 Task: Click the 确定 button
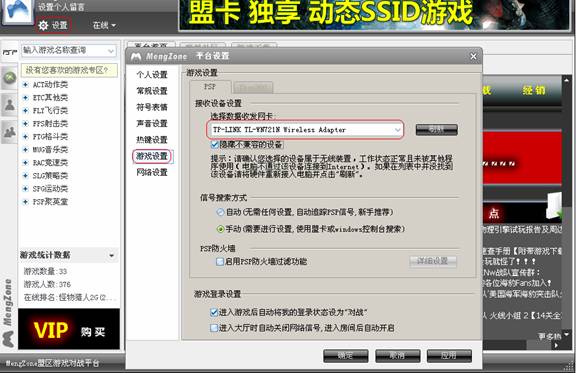(346, 355)
